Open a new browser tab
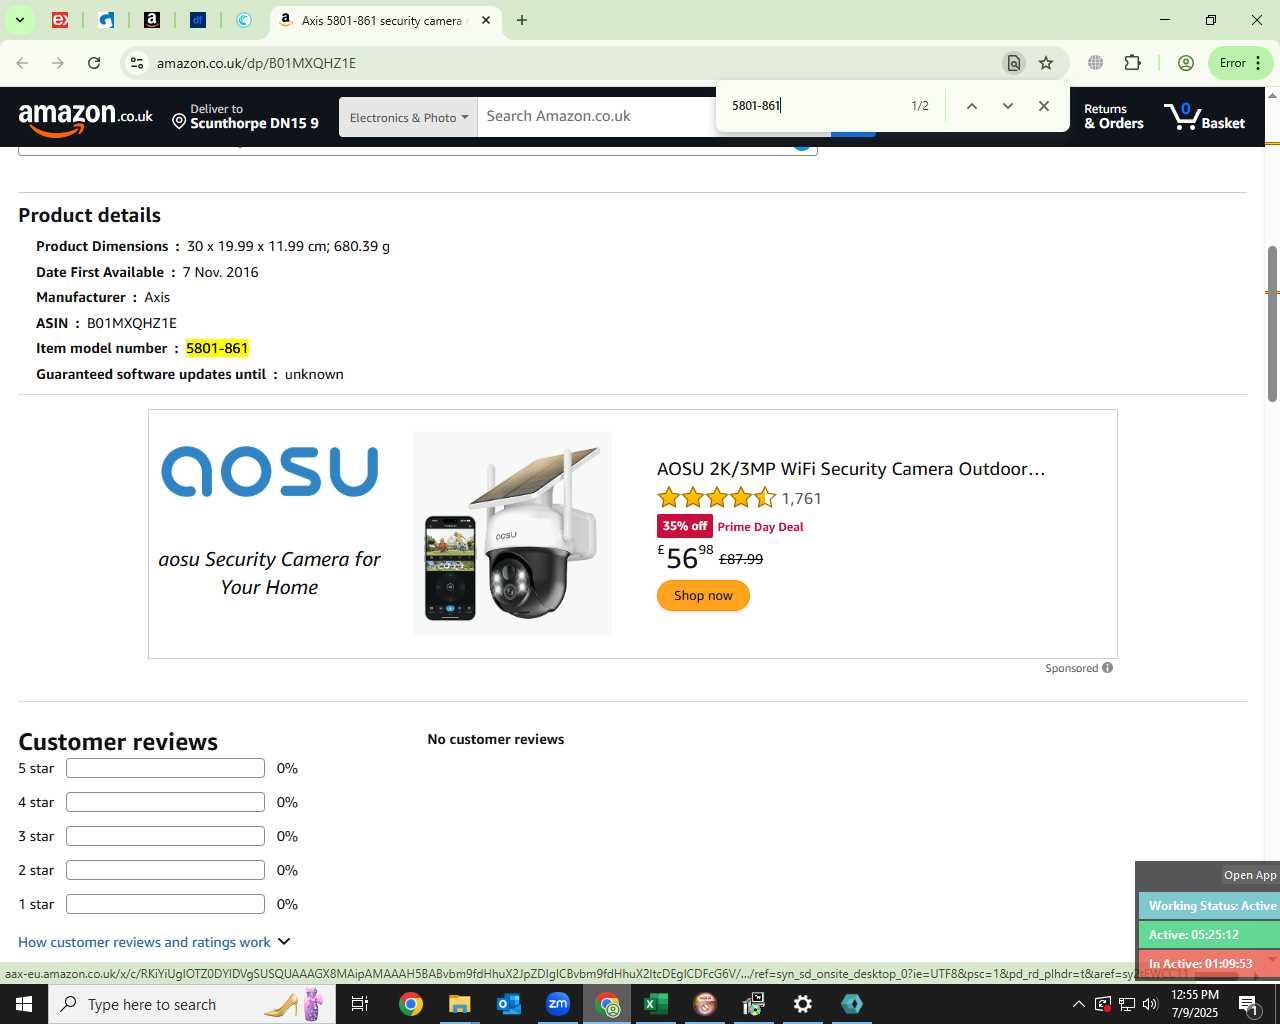Viewport: 1280px width, 1024px height. tap(522, 20)
